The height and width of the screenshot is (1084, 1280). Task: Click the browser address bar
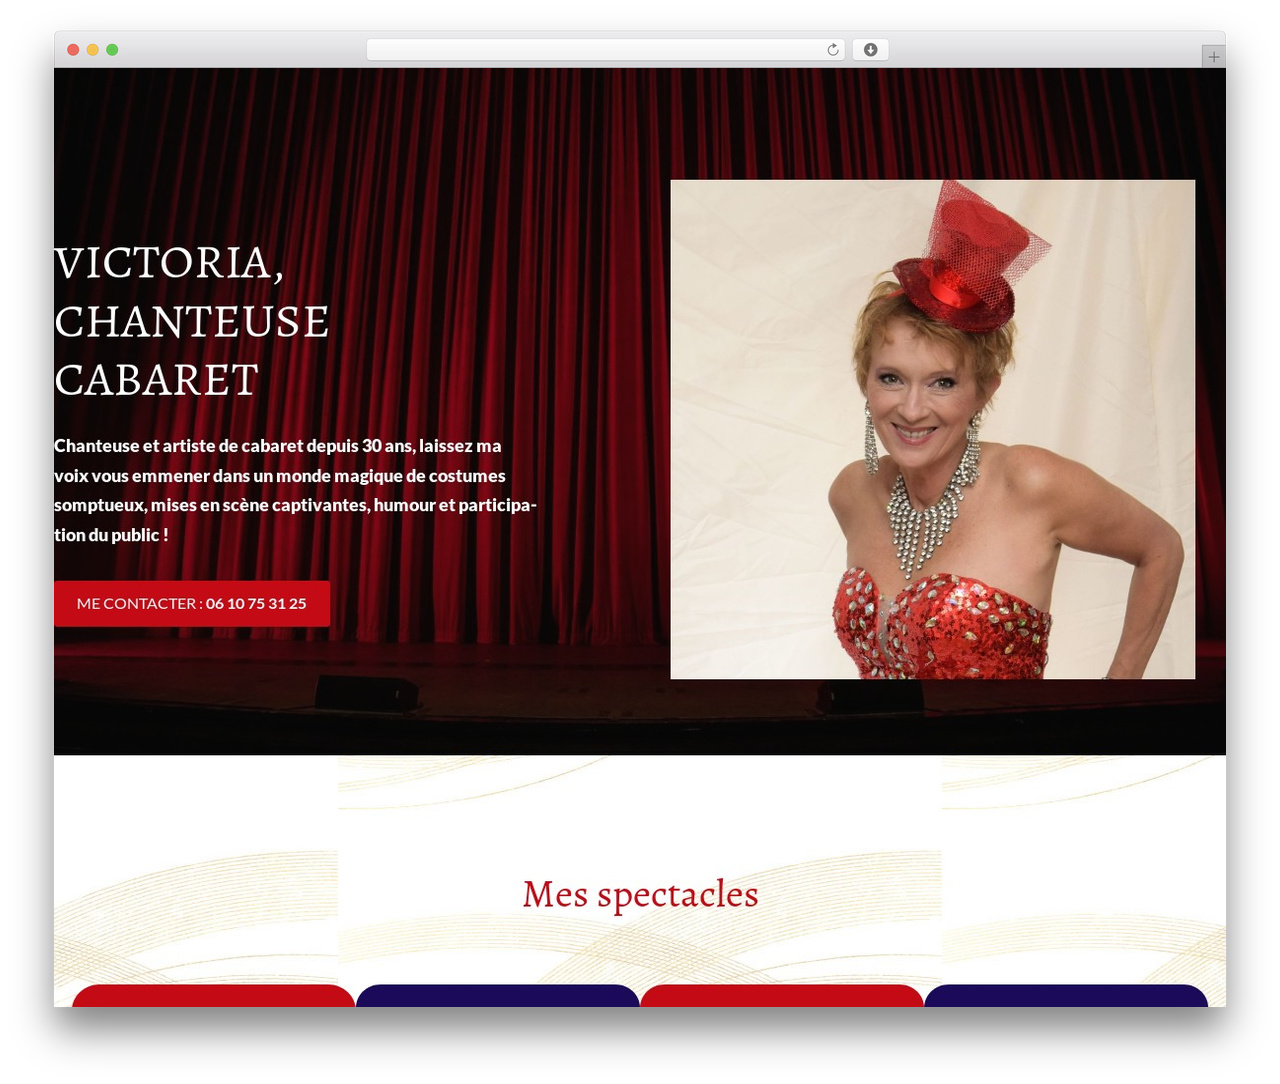[x=605, y=50]
